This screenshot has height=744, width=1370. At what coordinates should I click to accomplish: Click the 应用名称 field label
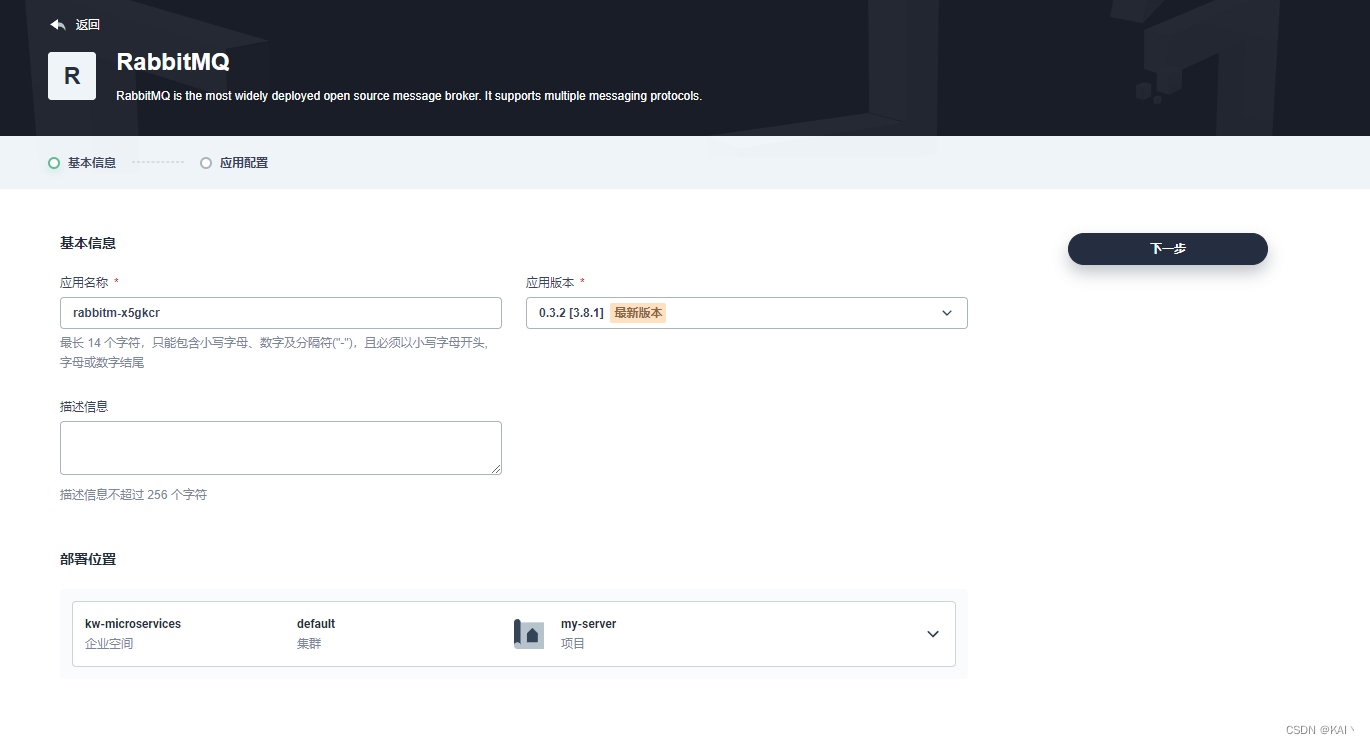coord(84,283)
